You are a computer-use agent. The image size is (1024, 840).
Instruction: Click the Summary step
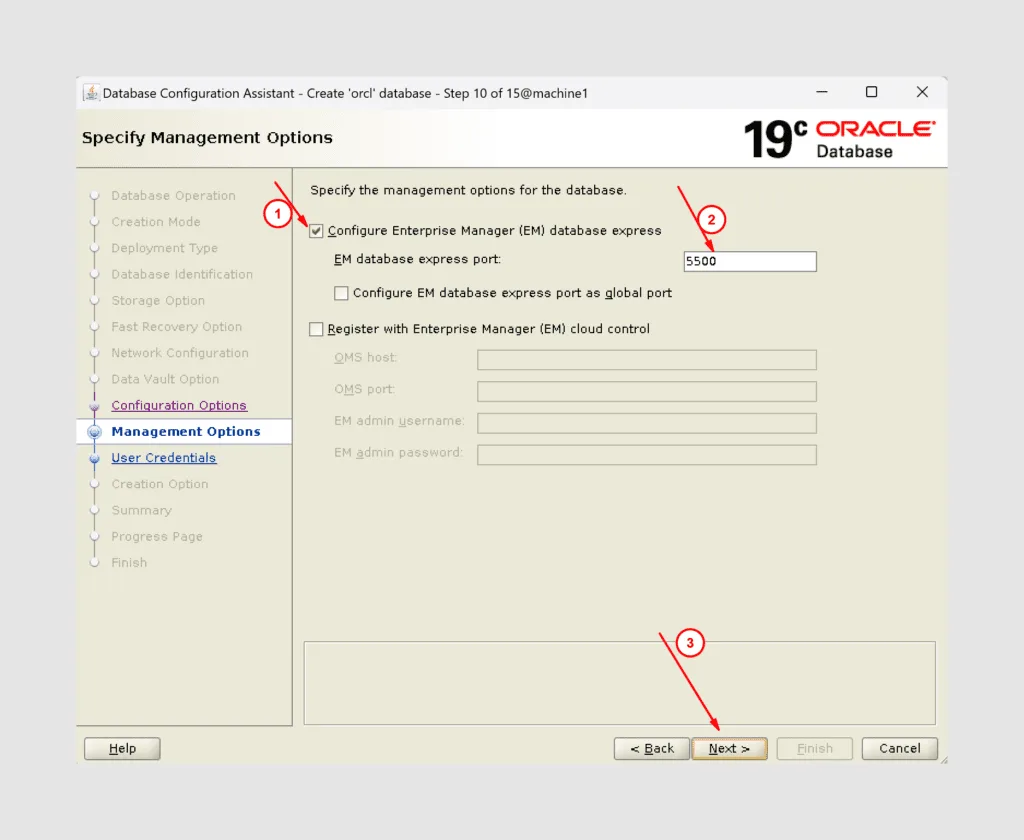(x=141, y=510)
